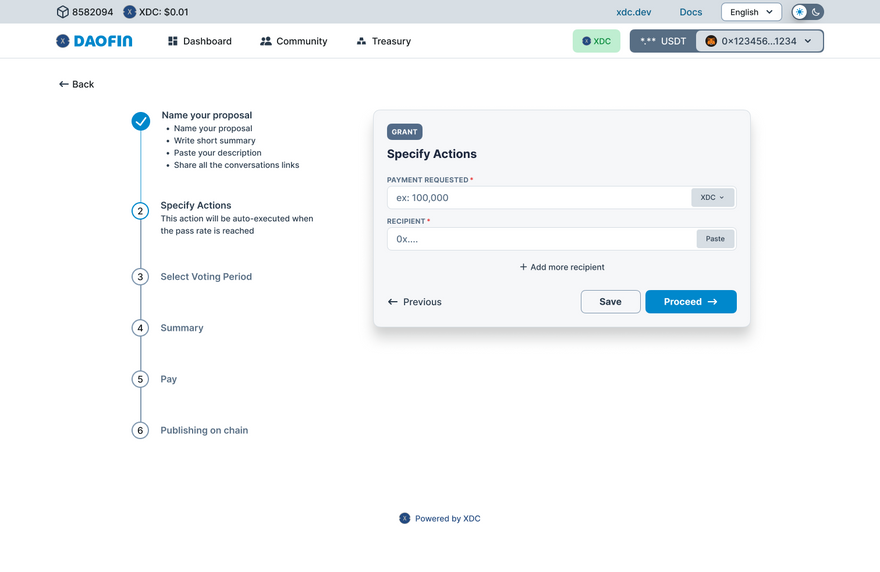Select the XDC network badge
Viewport: 880px width, 572px height.
(596, 41)
